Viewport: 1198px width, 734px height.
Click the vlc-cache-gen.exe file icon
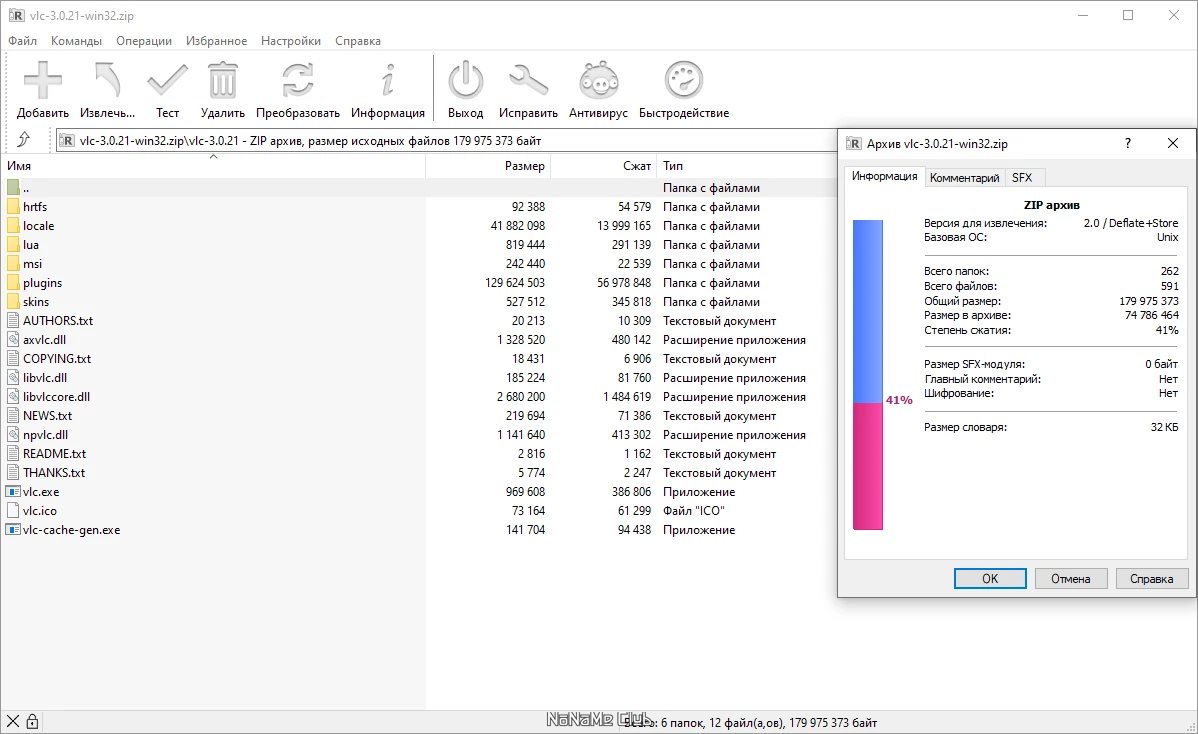[x=13, y=529]
